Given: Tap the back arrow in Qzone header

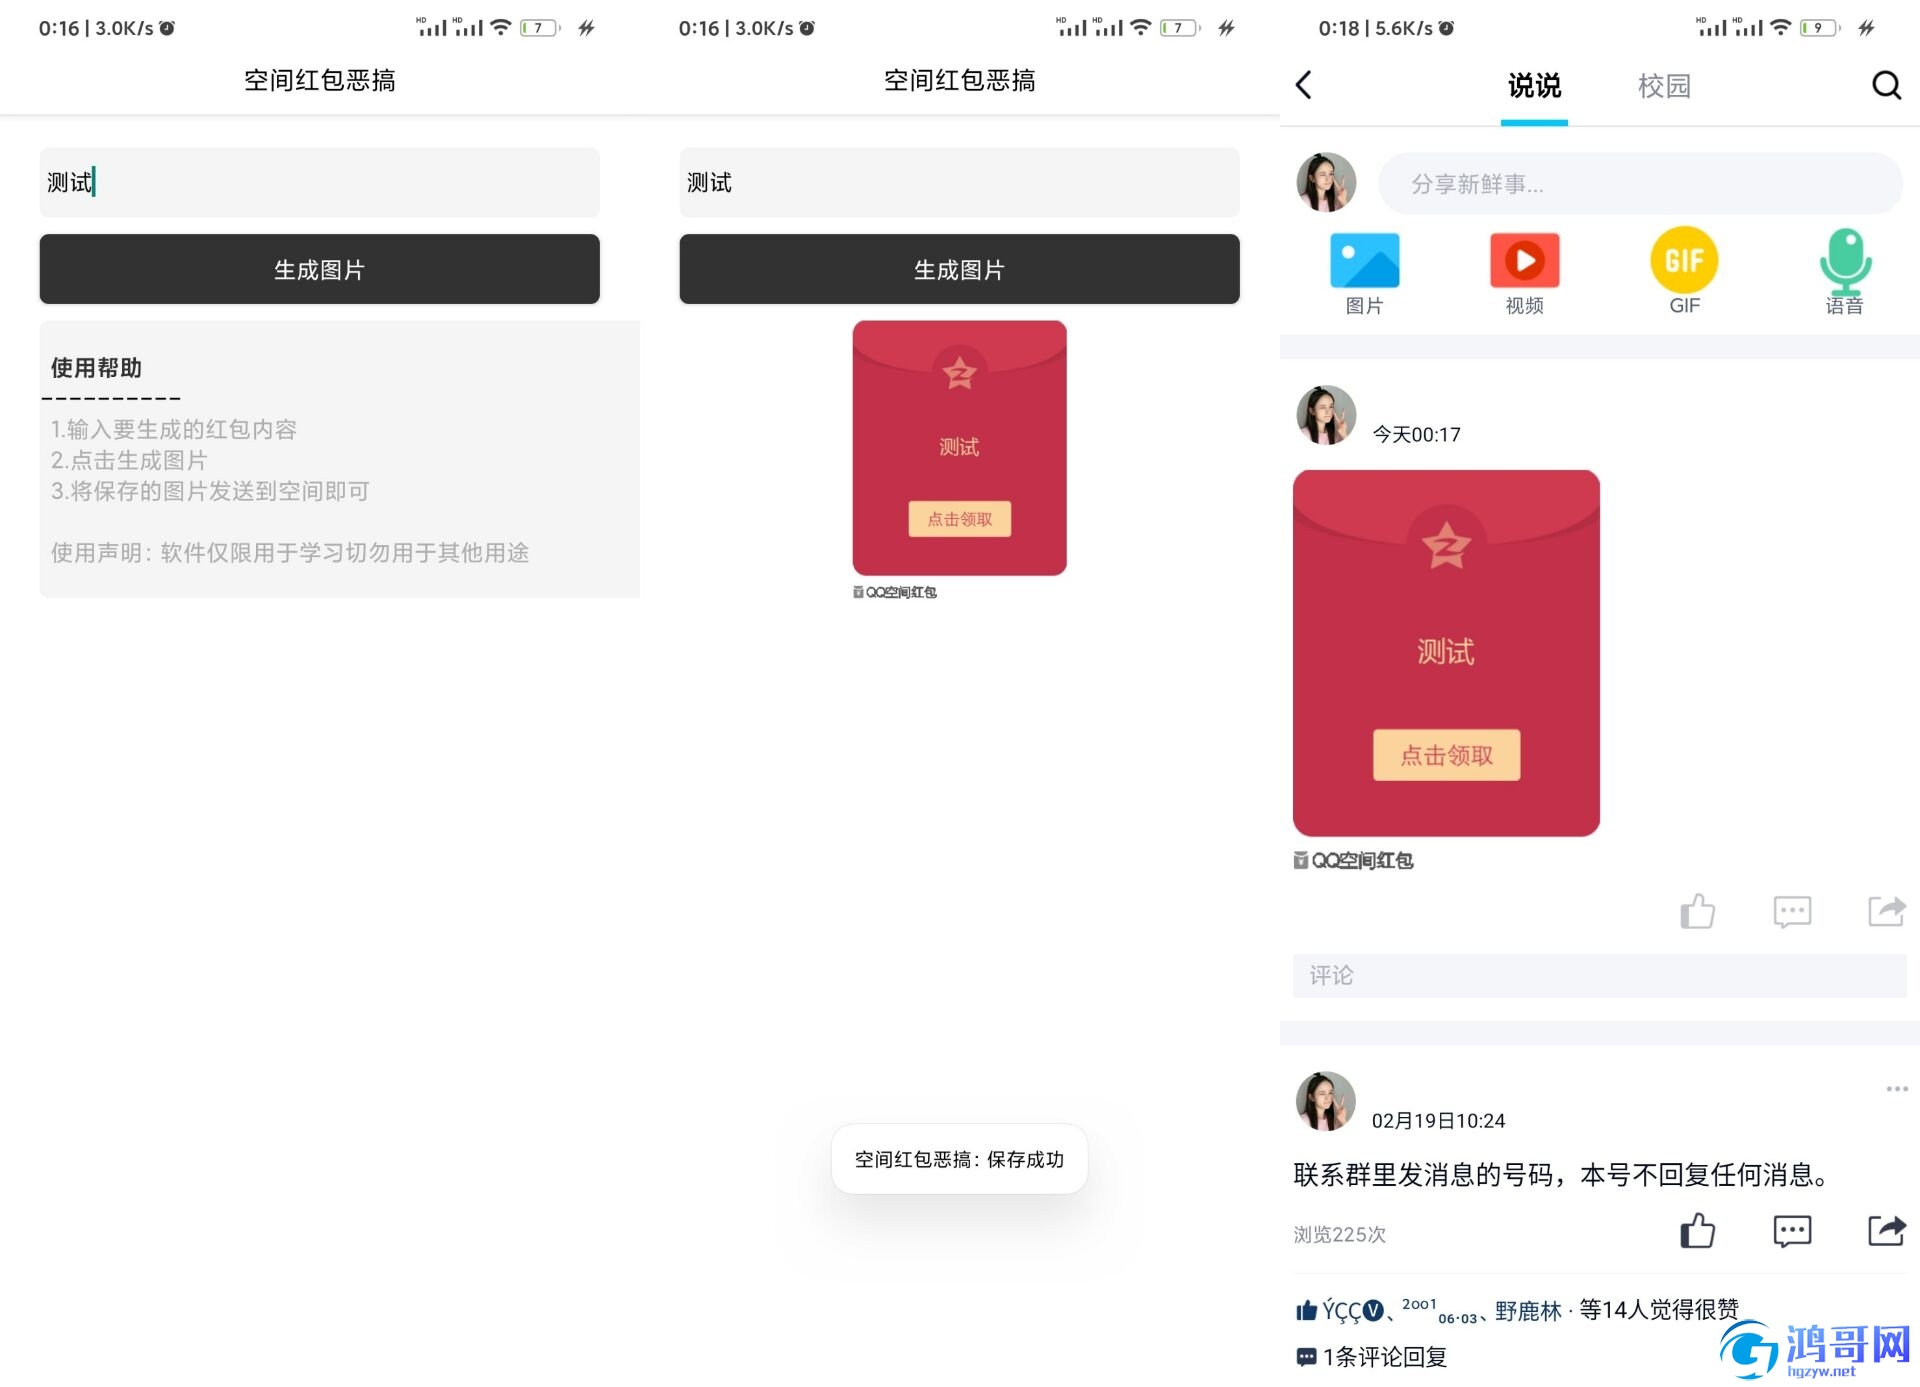Looking at the screenshot, I should 1303,85.
